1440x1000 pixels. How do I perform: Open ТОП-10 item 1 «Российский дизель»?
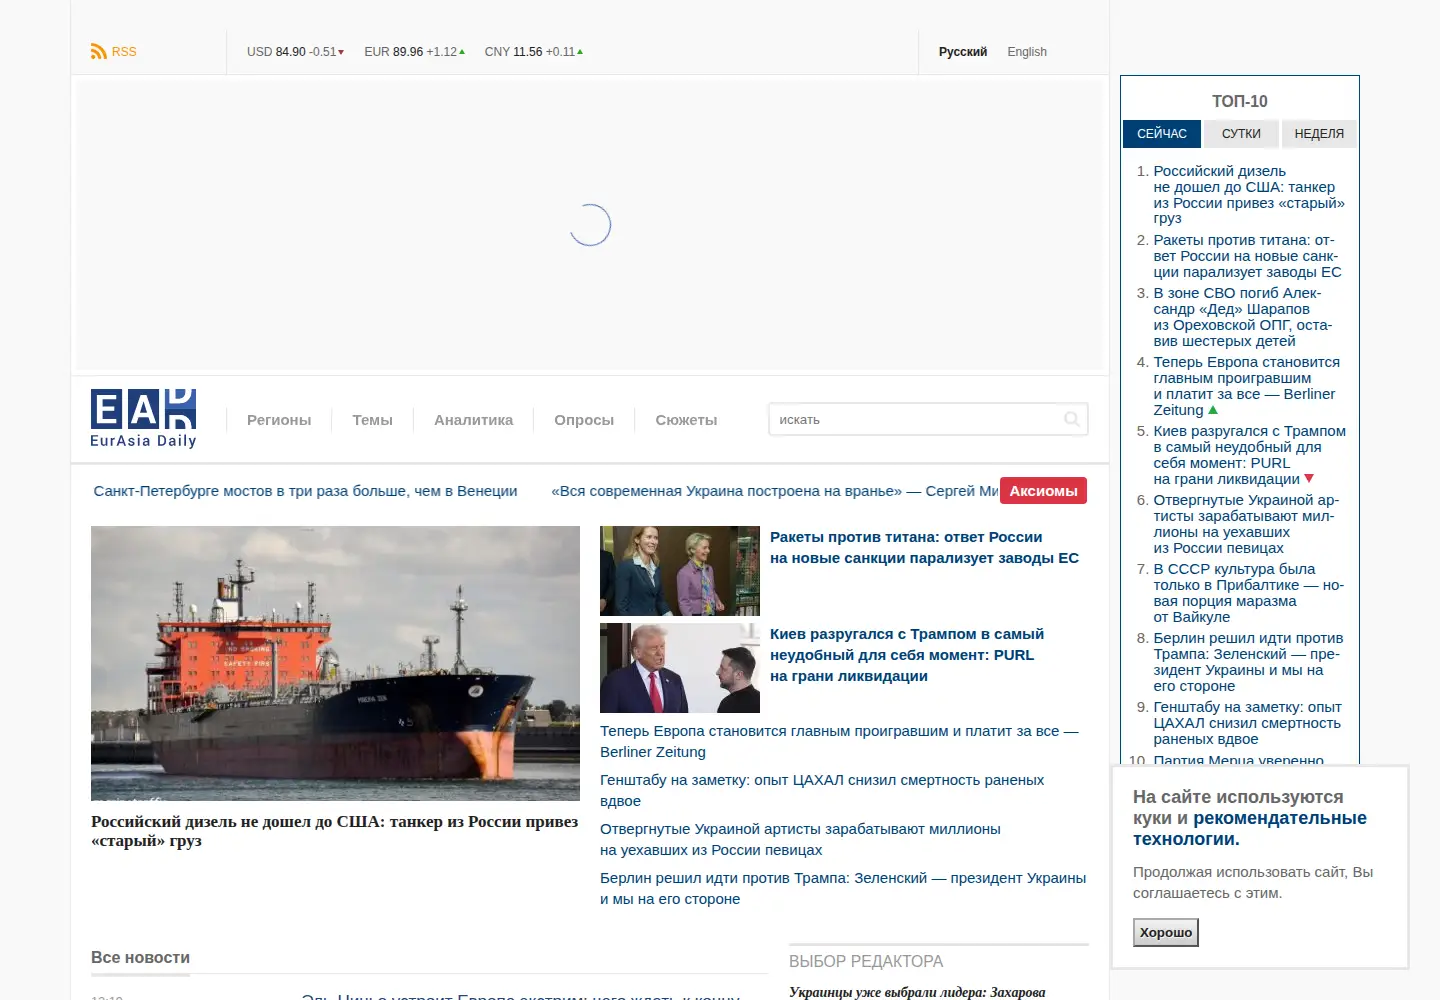(1249, 195)
